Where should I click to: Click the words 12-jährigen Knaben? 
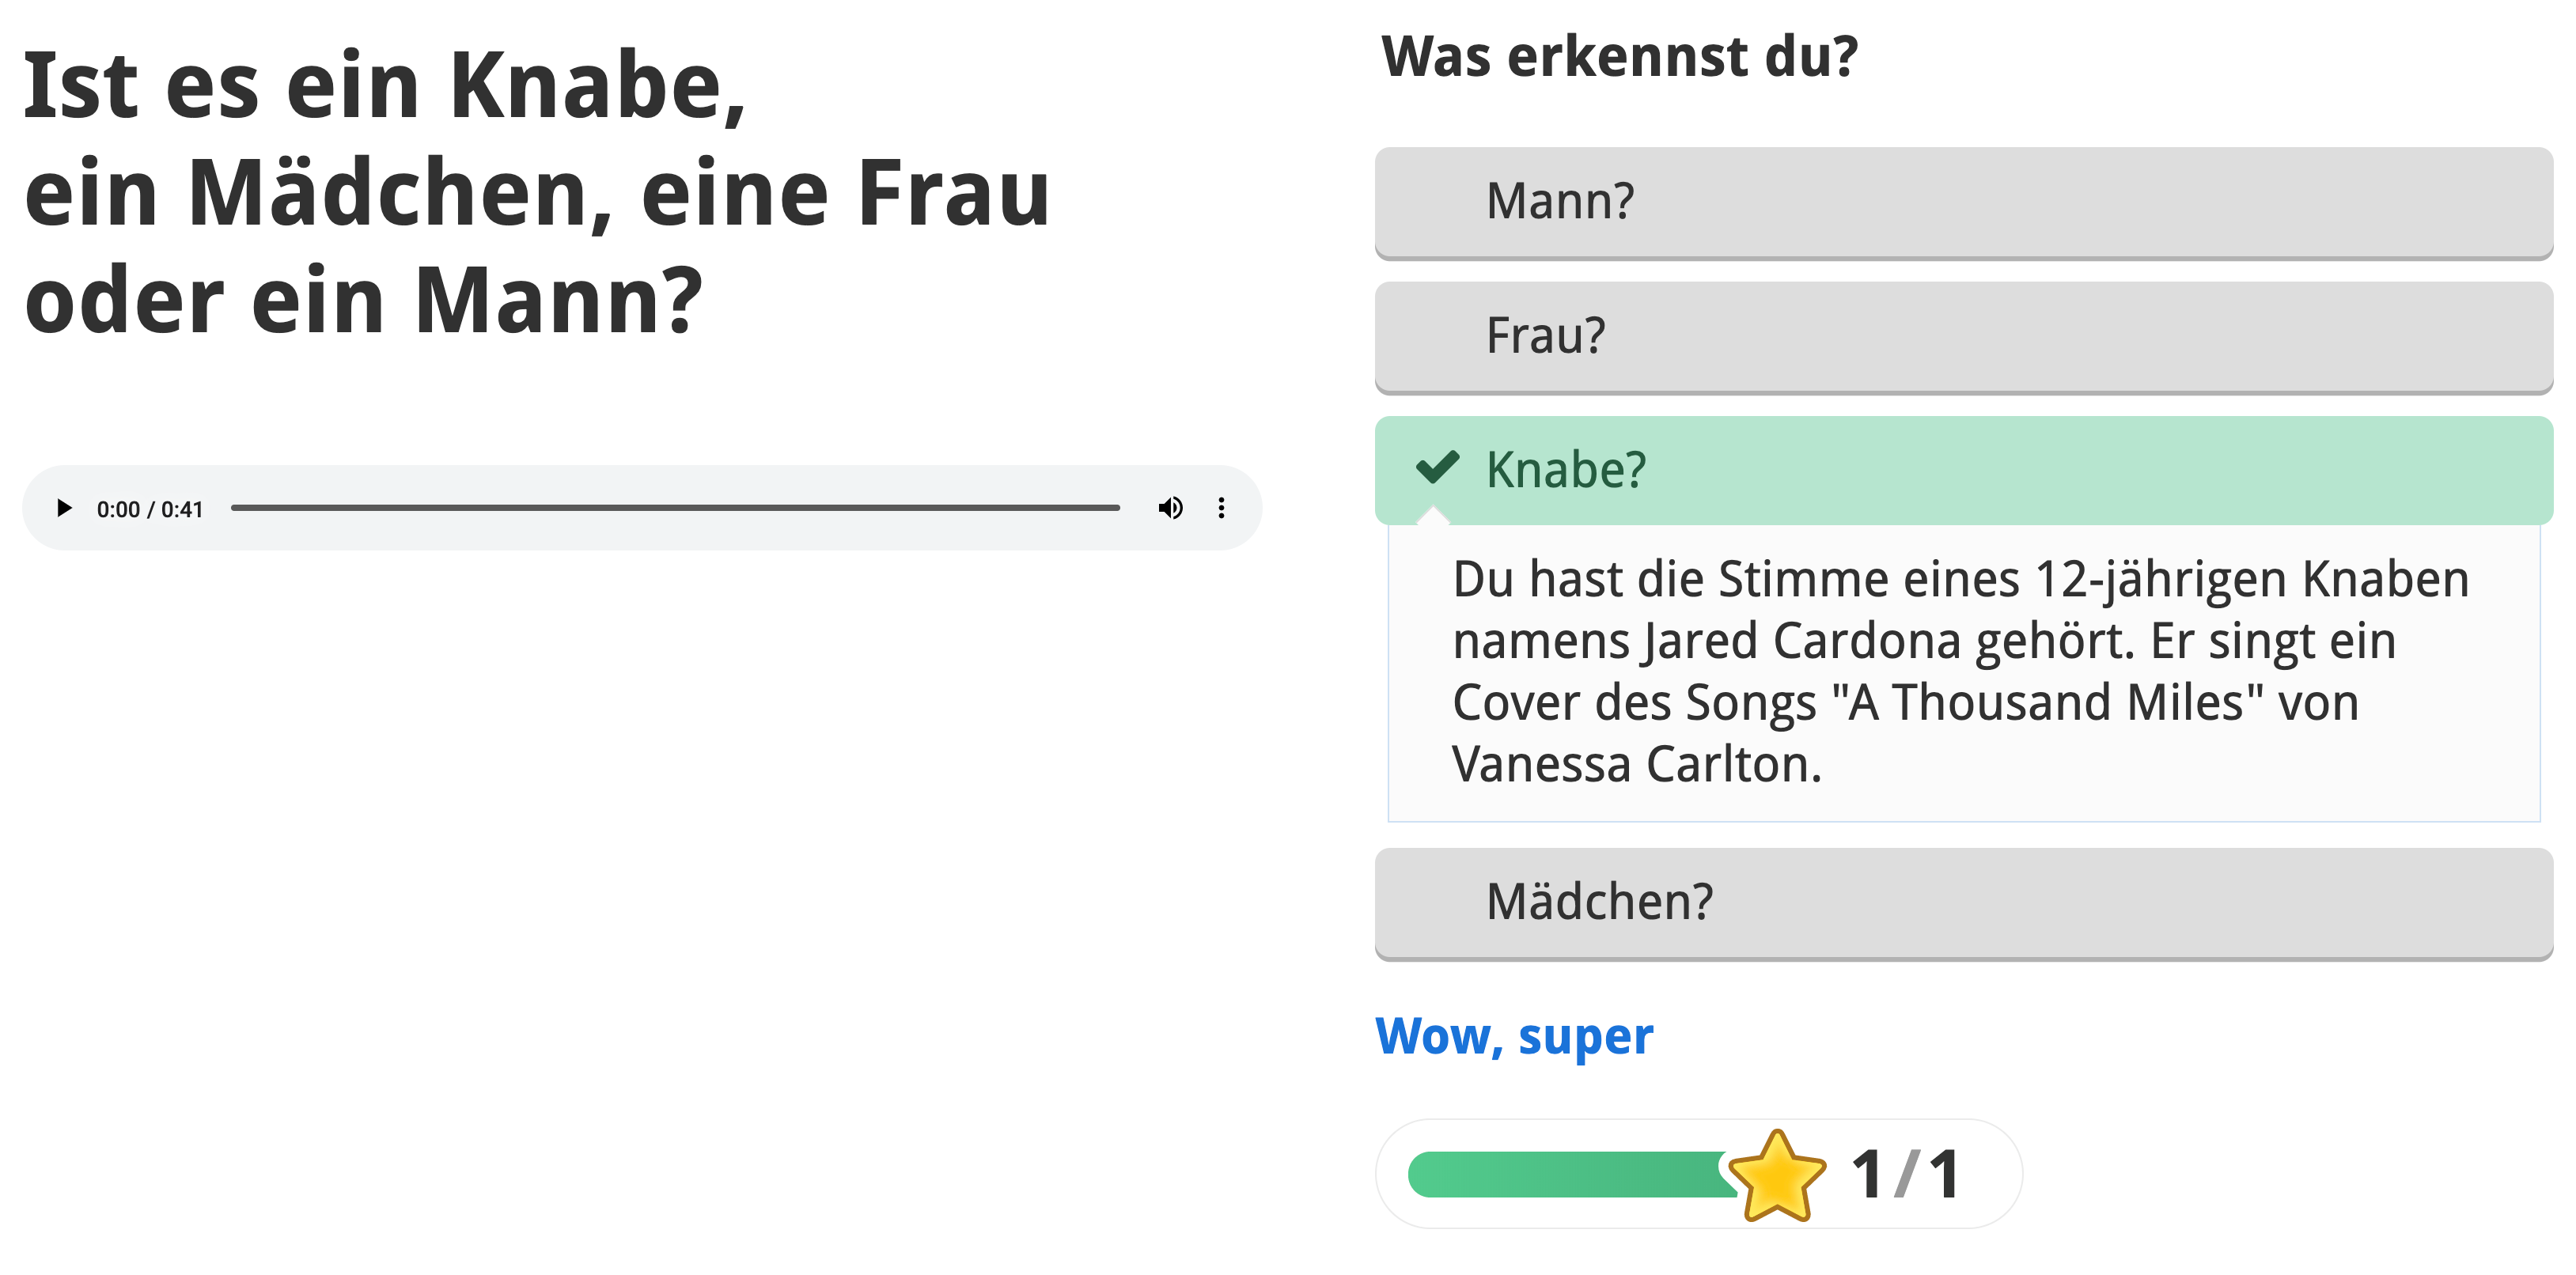coord(2251,580)
